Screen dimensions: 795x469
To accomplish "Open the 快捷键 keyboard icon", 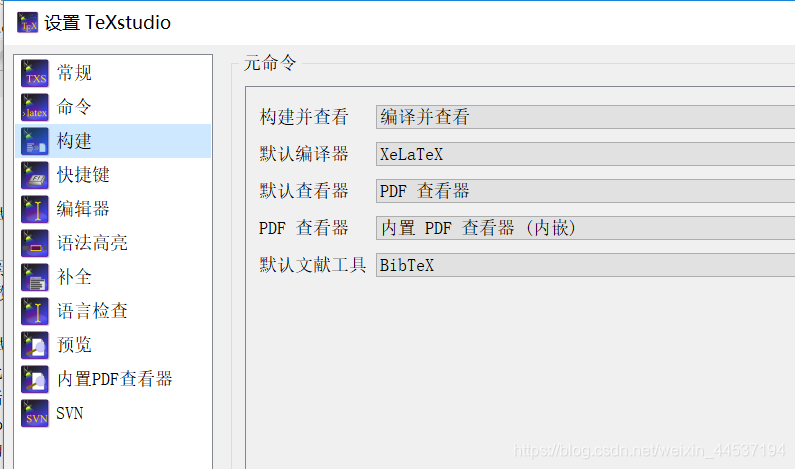I will pos(35,175).
